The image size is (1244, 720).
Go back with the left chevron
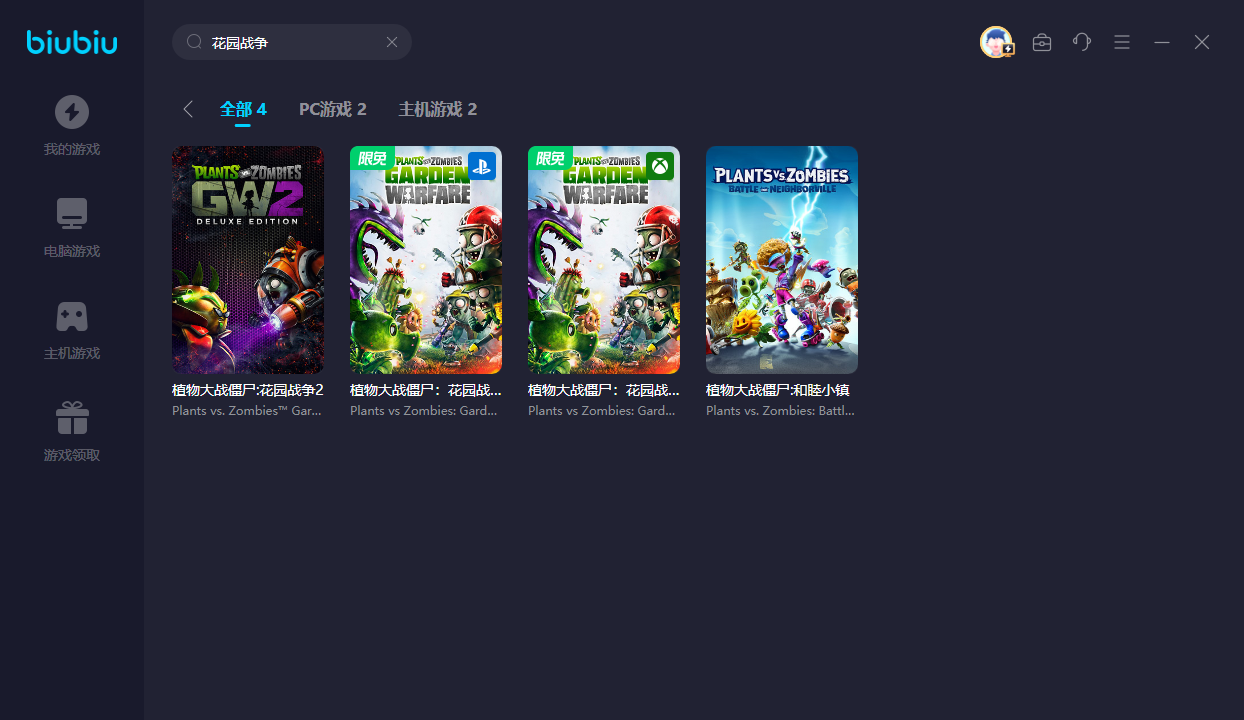pyautogui.click(x=188, y=109)
